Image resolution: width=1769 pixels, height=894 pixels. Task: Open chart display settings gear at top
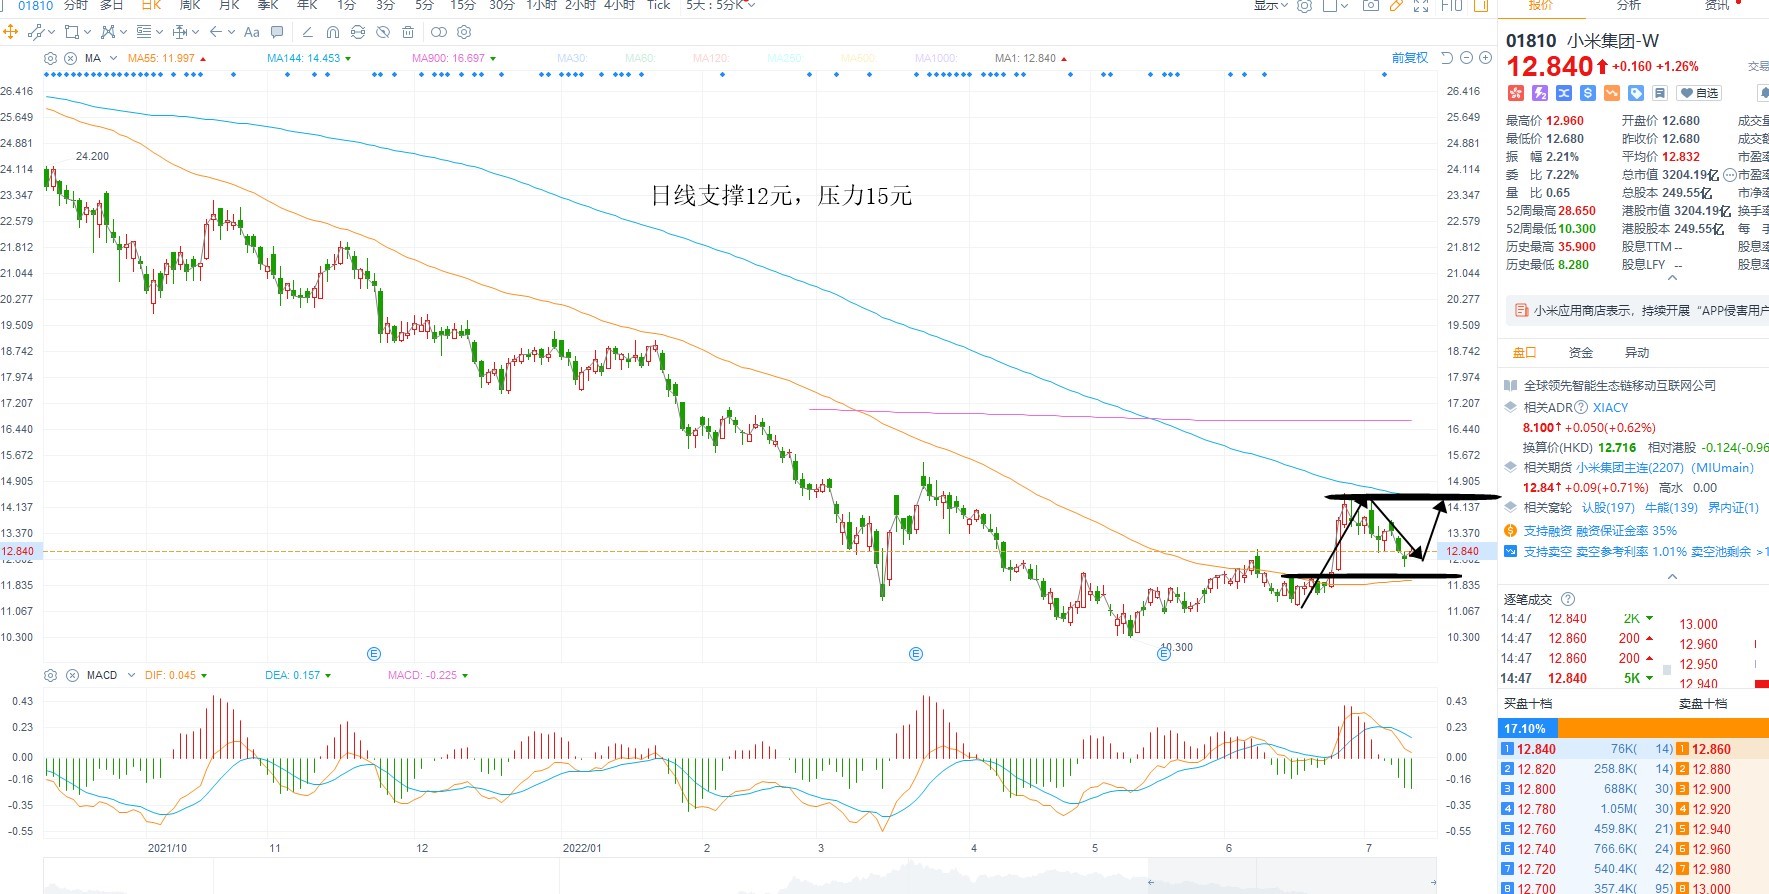[x=1304, y=5]
